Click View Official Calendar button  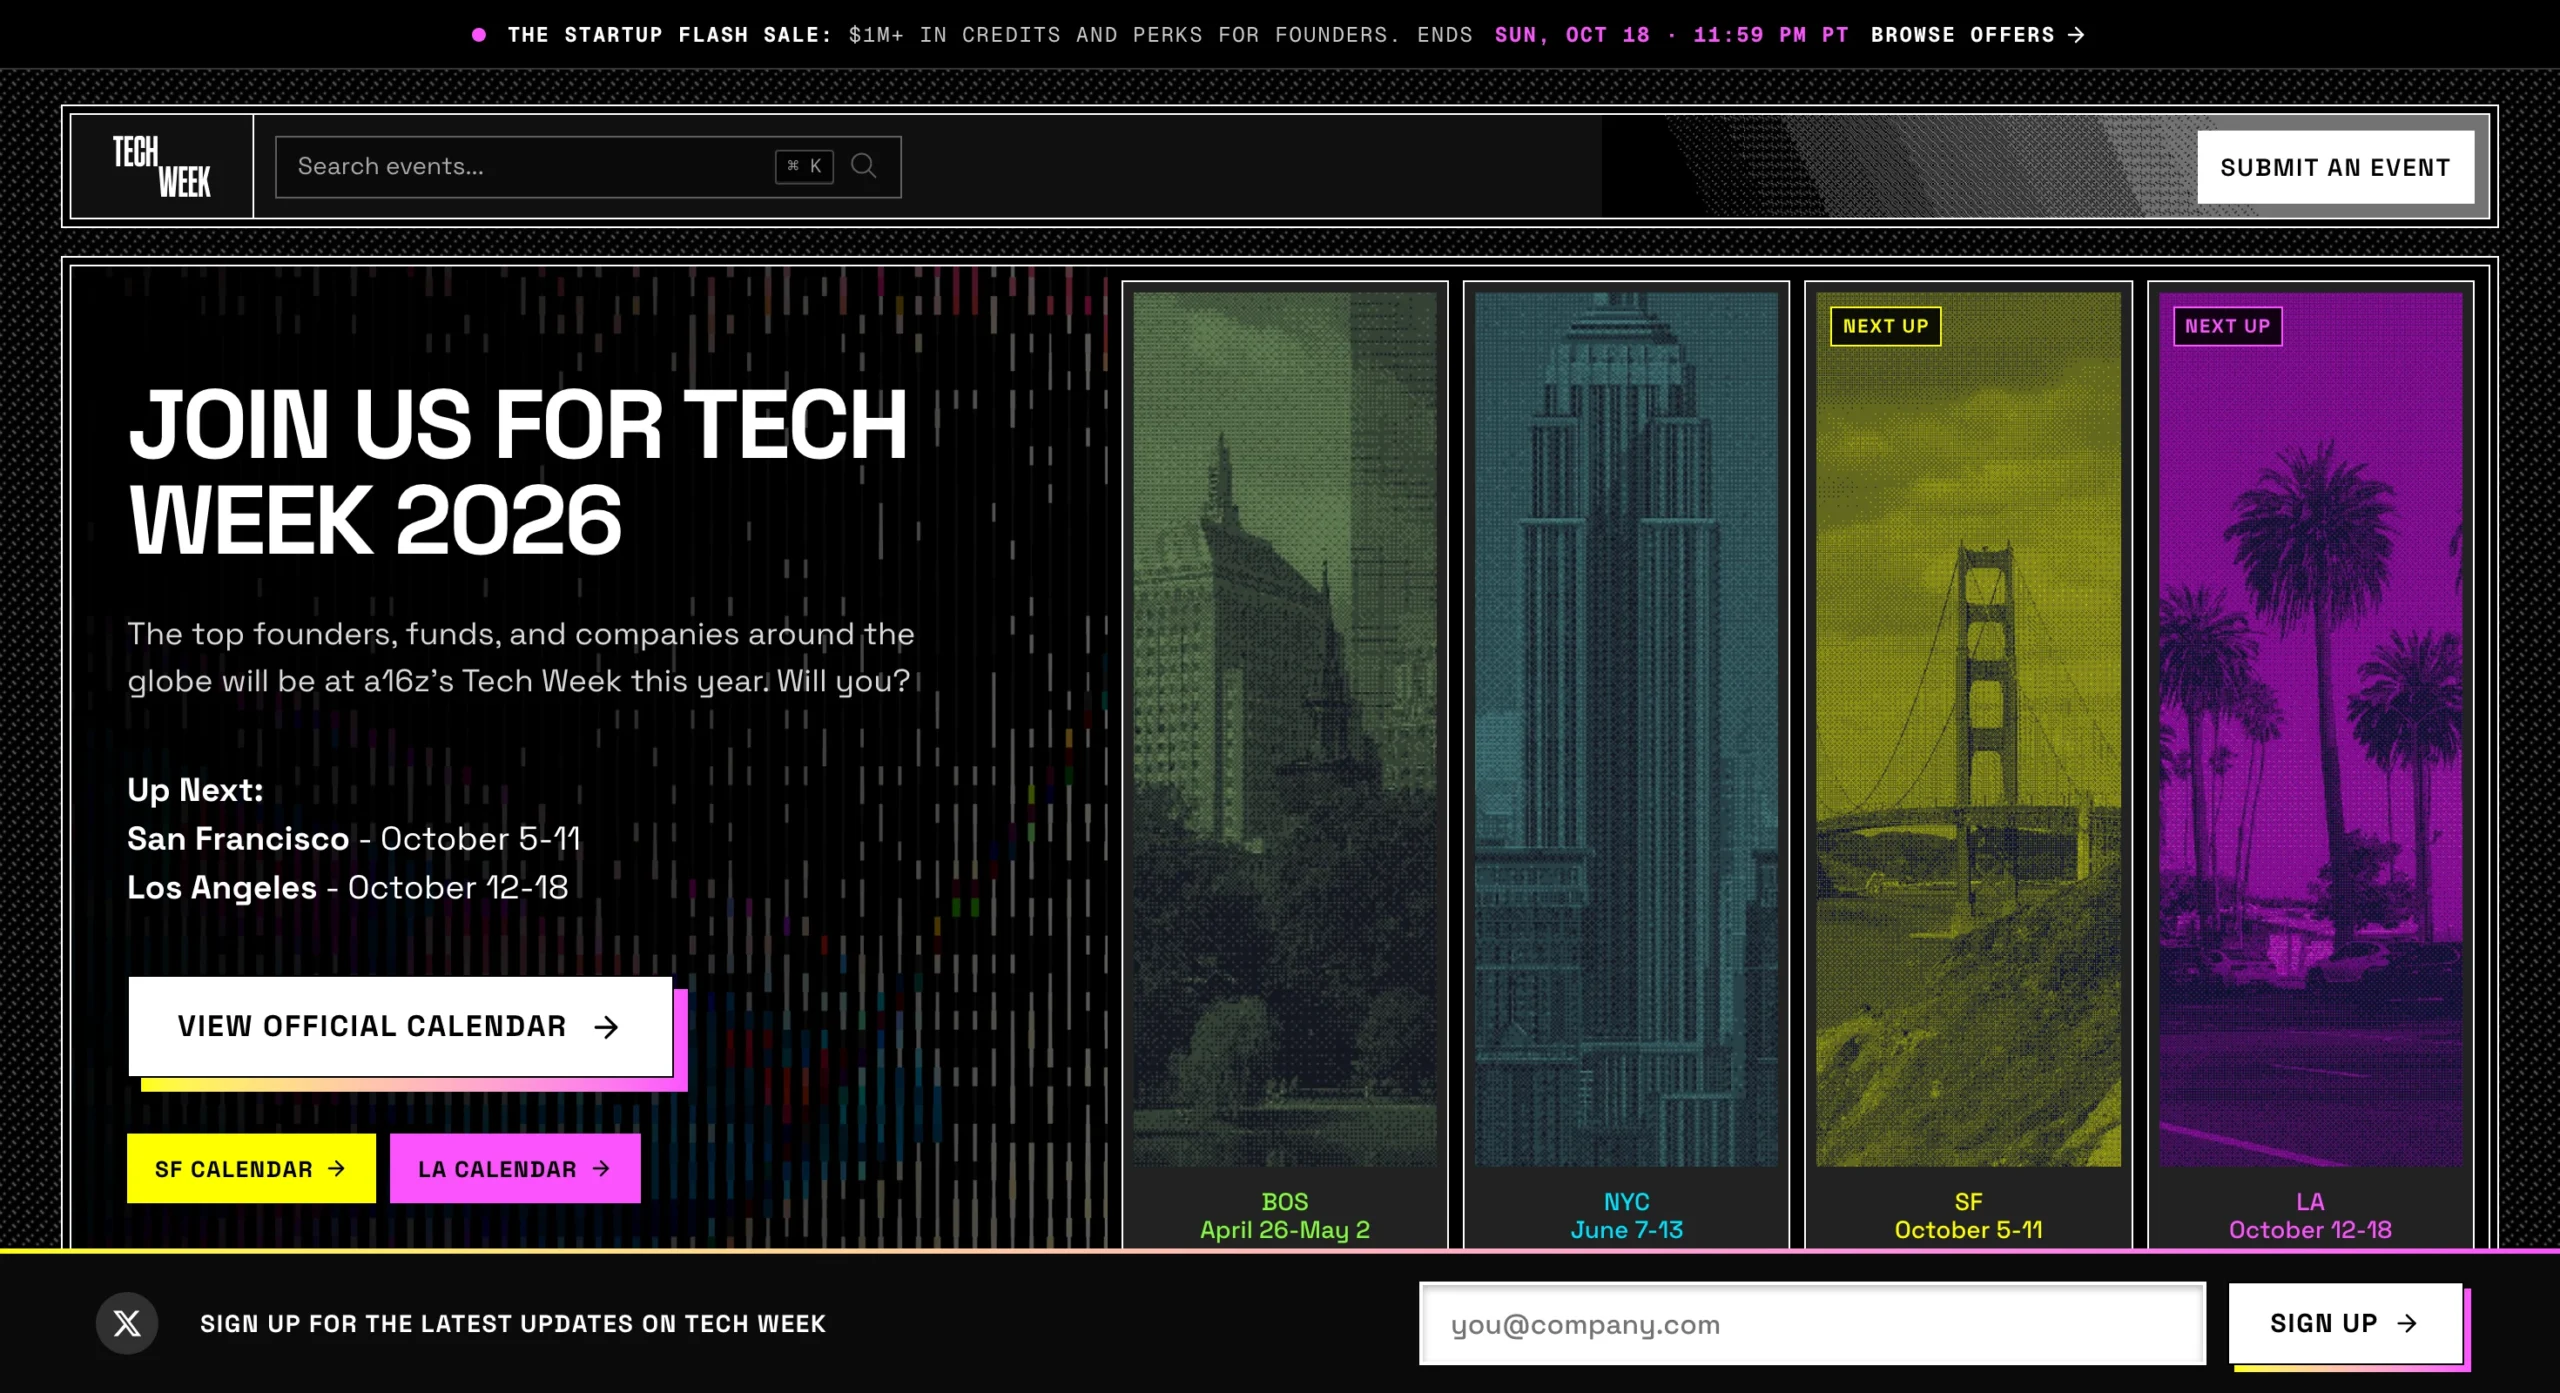(400, 1026)
